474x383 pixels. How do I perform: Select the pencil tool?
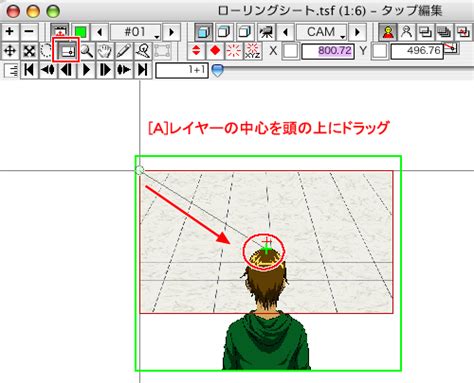(x=124, y=51)
